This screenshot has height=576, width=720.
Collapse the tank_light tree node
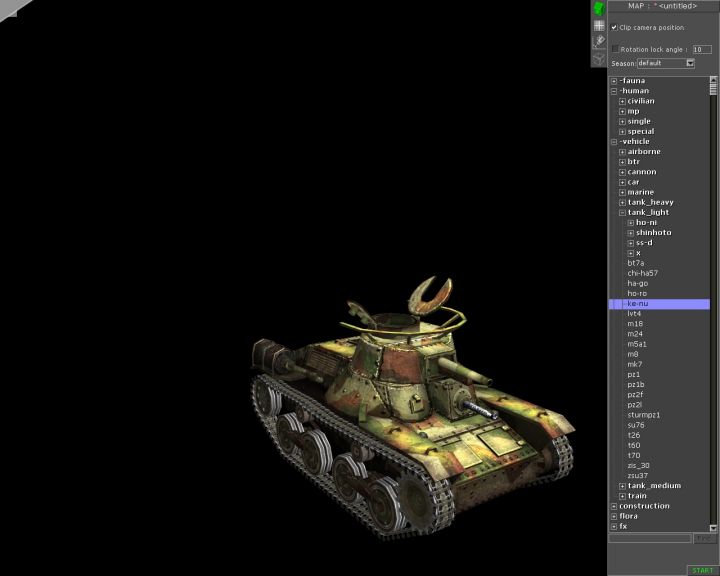[x=622, y=212]
